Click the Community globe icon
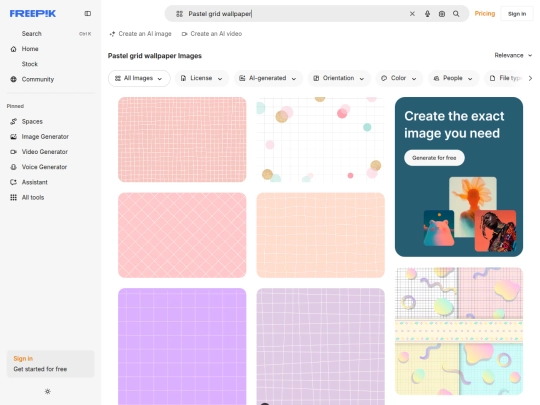Viewport: 540px width, 405px height. pos(13,79)
